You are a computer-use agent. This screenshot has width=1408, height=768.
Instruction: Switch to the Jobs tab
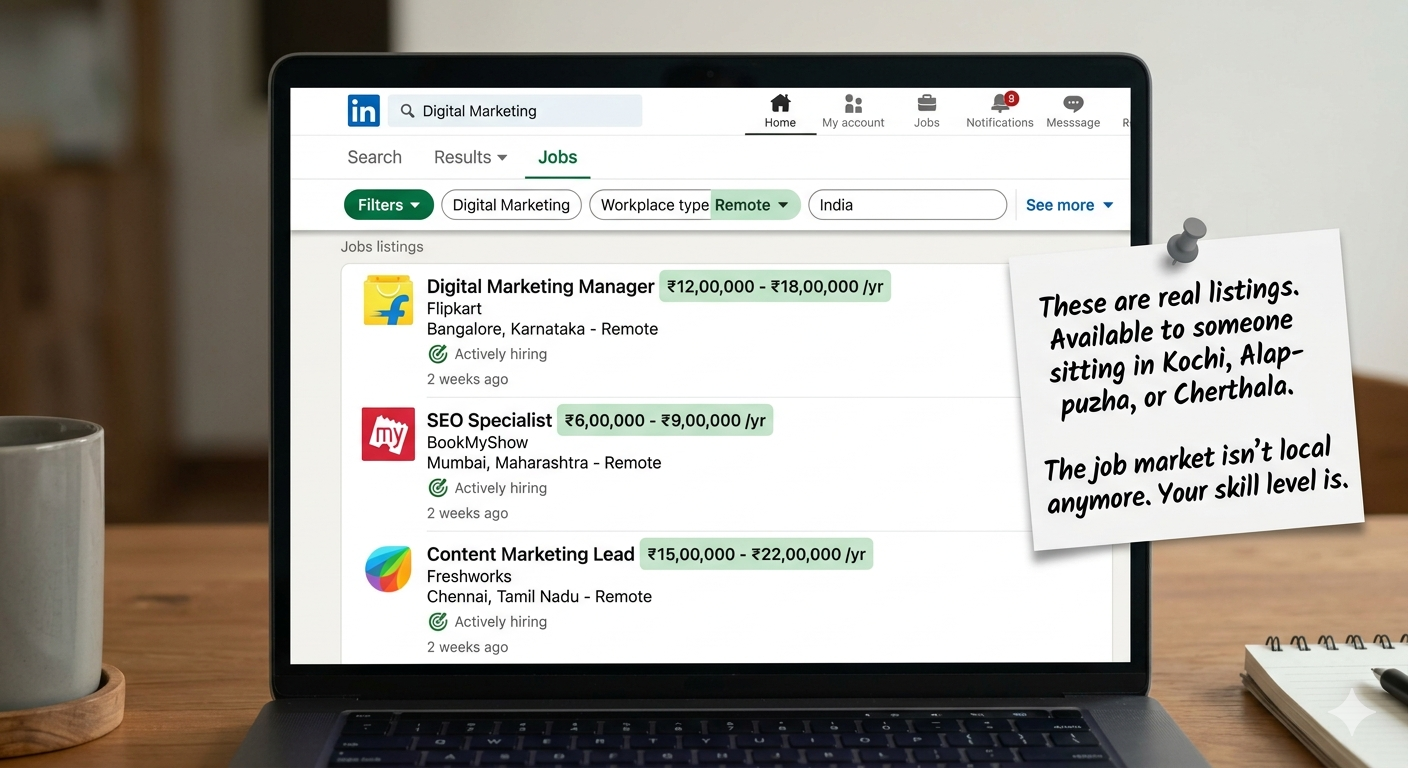pos(557,157)
